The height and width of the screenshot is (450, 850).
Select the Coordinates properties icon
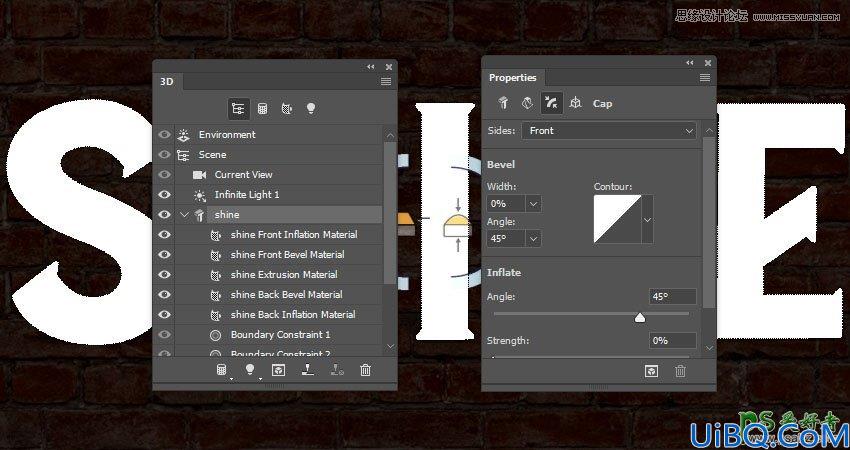(576, 103)
